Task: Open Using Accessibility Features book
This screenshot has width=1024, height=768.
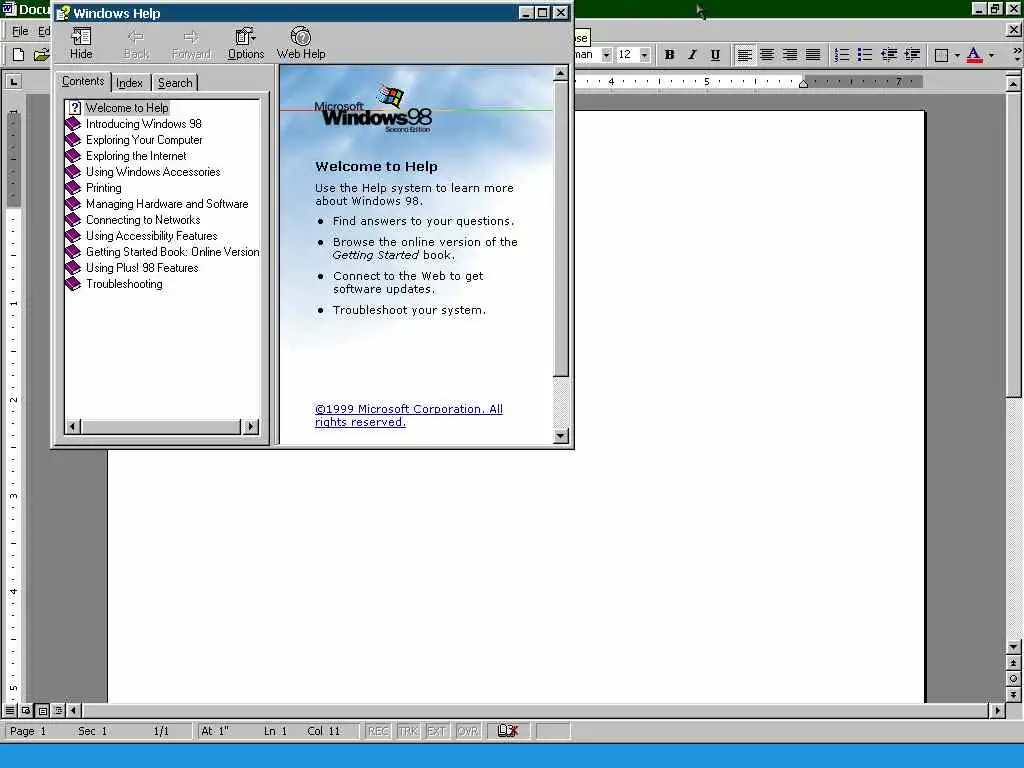Action: tap(152, 236)
